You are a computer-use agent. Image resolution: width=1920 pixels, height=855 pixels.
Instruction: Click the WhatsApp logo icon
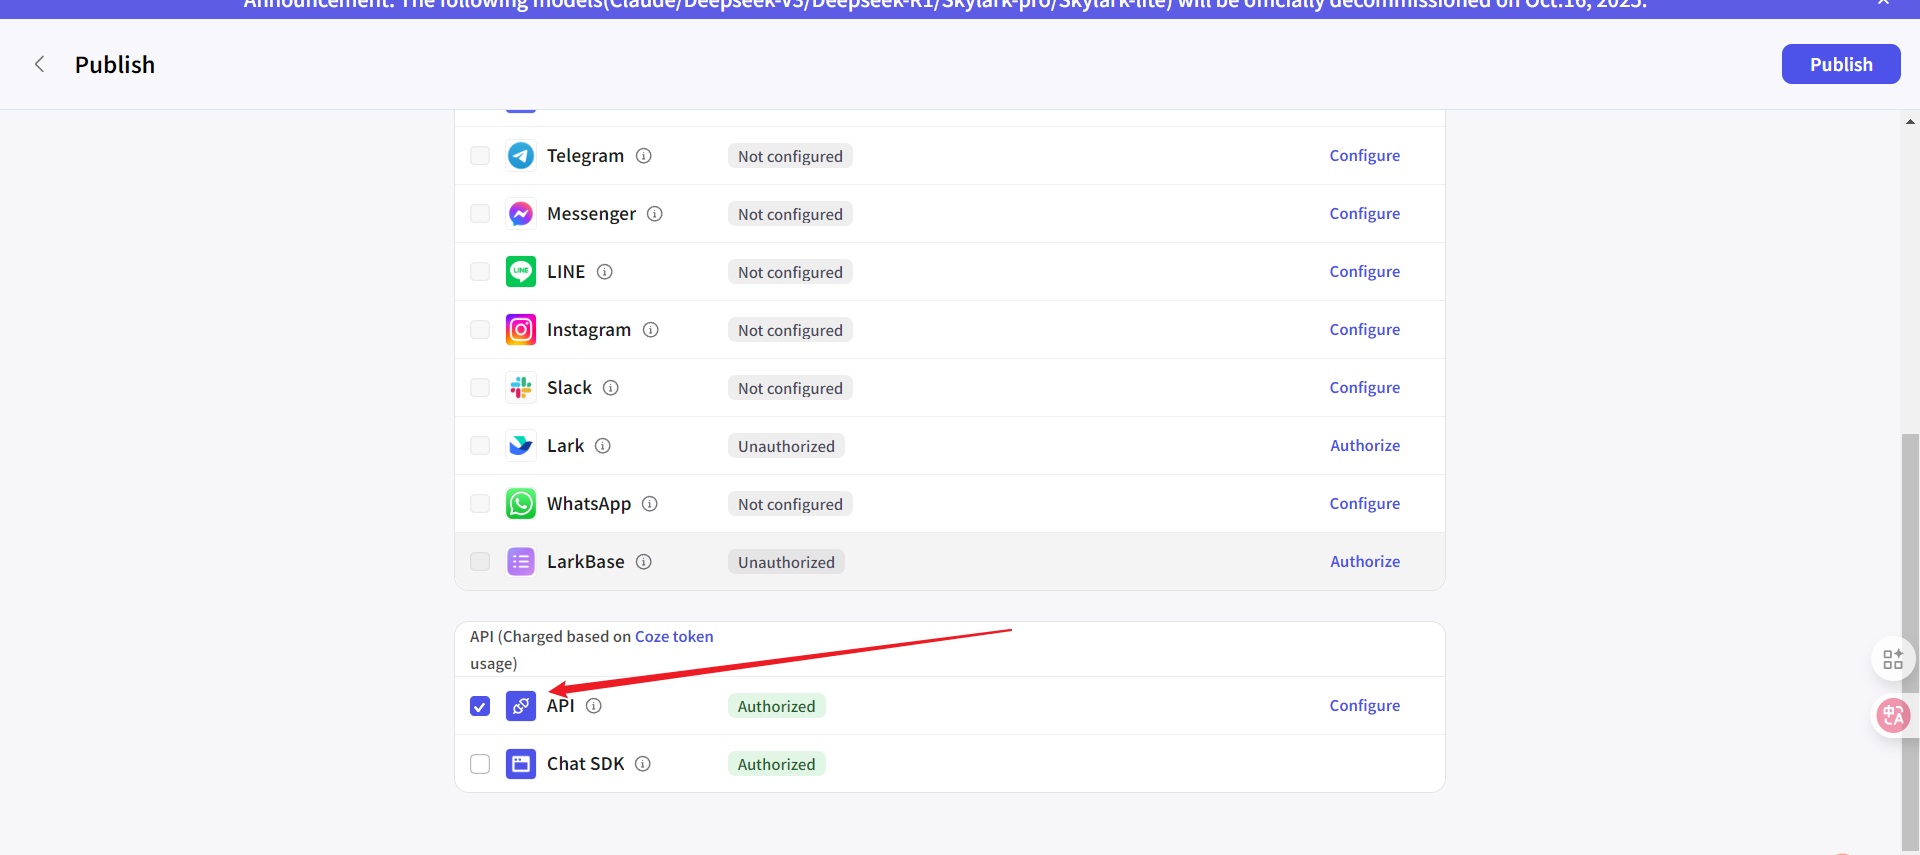520,504
